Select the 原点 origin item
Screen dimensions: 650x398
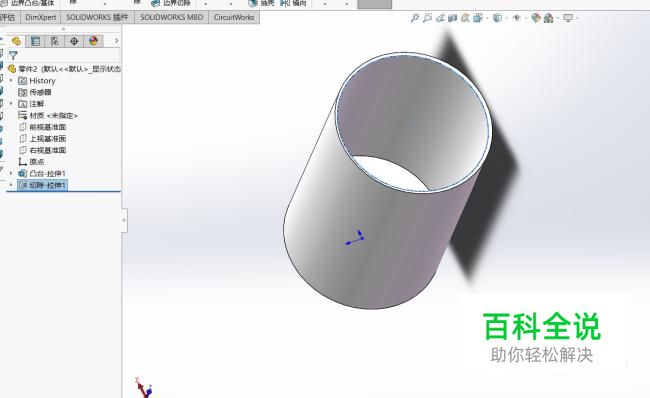tap(31, 162)
